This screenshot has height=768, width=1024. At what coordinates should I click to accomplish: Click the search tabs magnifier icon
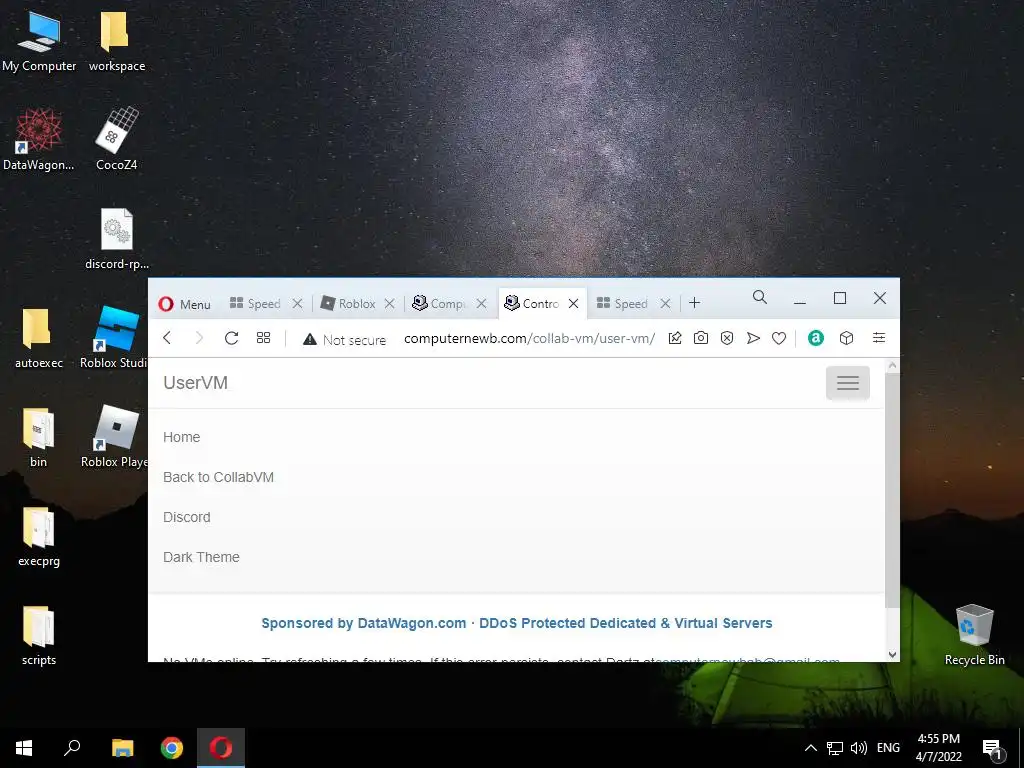760,298
